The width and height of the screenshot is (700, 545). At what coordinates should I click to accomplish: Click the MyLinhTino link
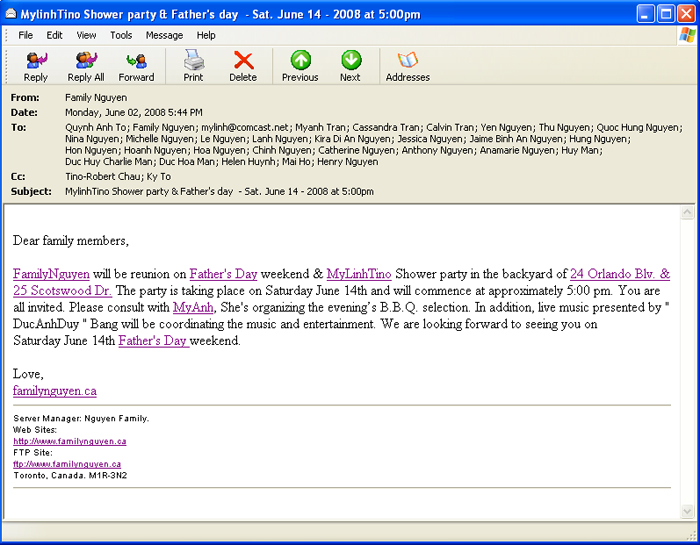pyautogui.click(x=359, y=274)
